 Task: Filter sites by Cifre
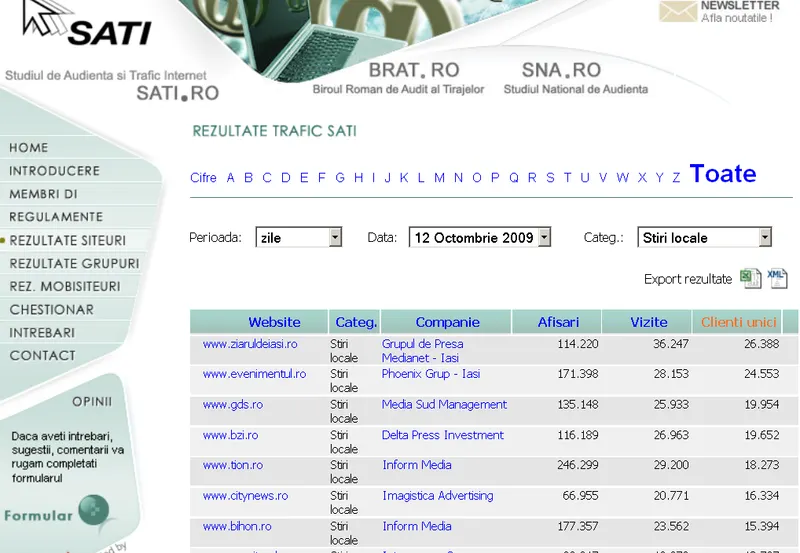(x=203, y=178)
